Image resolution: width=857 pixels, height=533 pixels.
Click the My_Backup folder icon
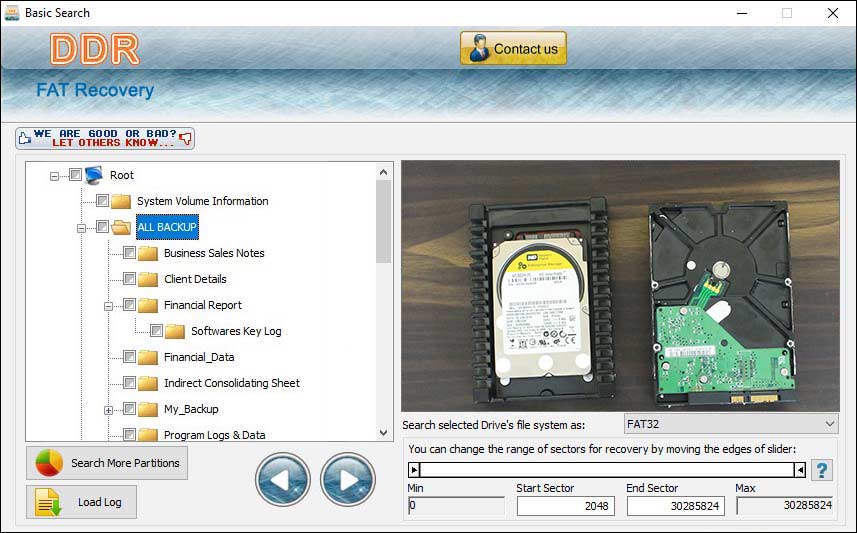click(x=148, y=409)
